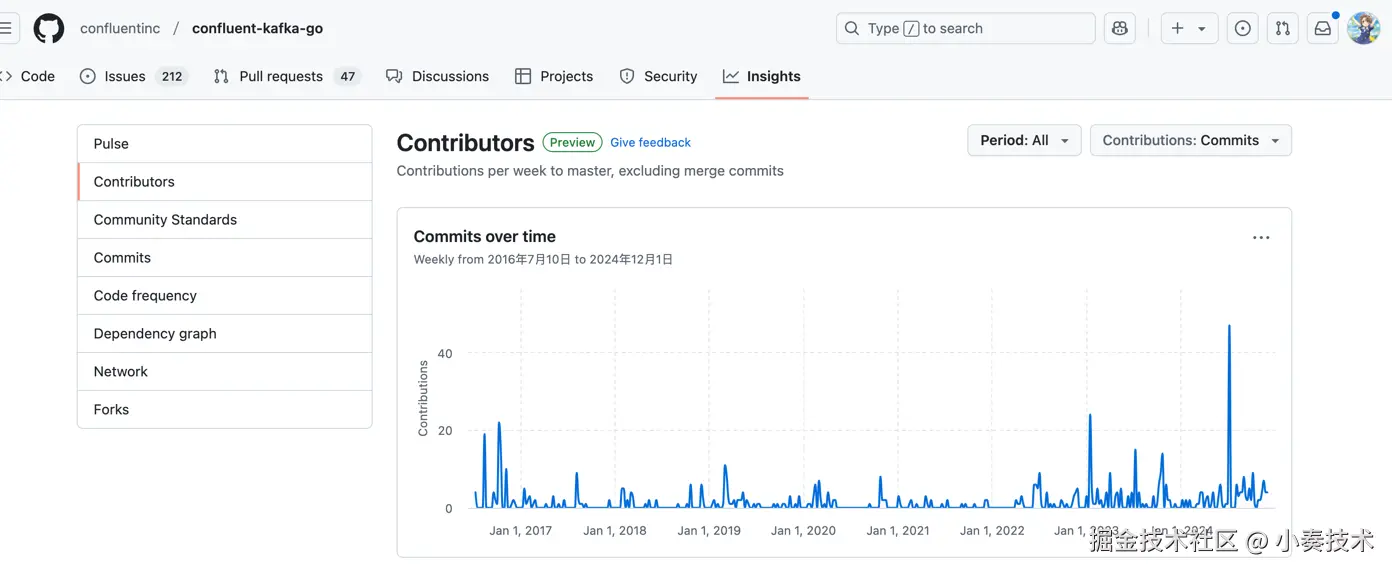Open Code frequency in the sidebar
The width and height of the screenshot is (1392, 572).
(x=225, y=296)
